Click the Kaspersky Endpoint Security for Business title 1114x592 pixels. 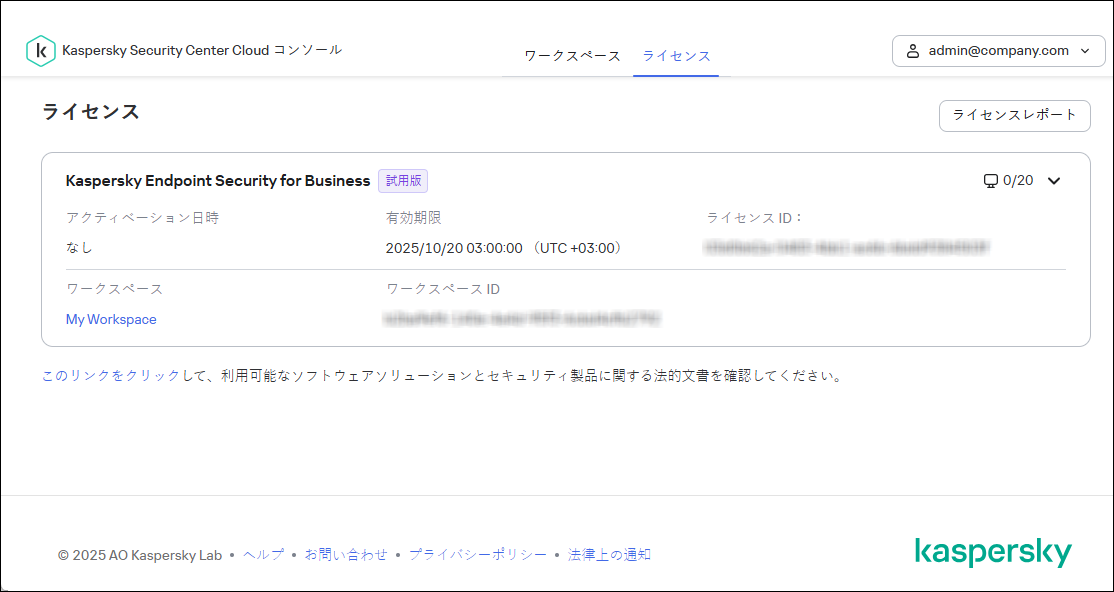tap(216, 181)
